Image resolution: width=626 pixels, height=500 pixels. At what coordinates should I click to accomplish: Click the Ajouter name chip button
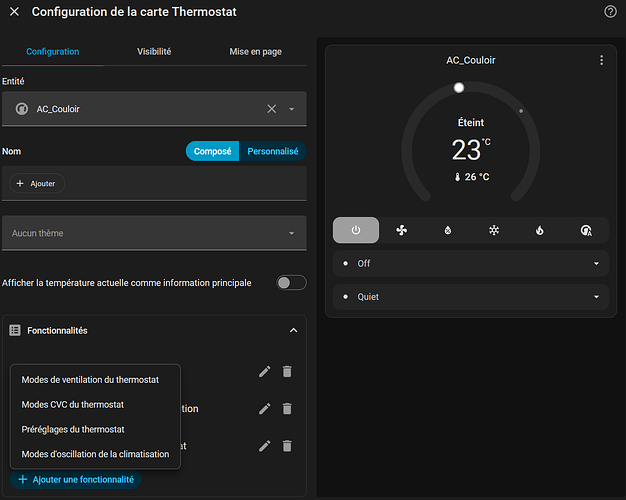[x=37, y=184]
